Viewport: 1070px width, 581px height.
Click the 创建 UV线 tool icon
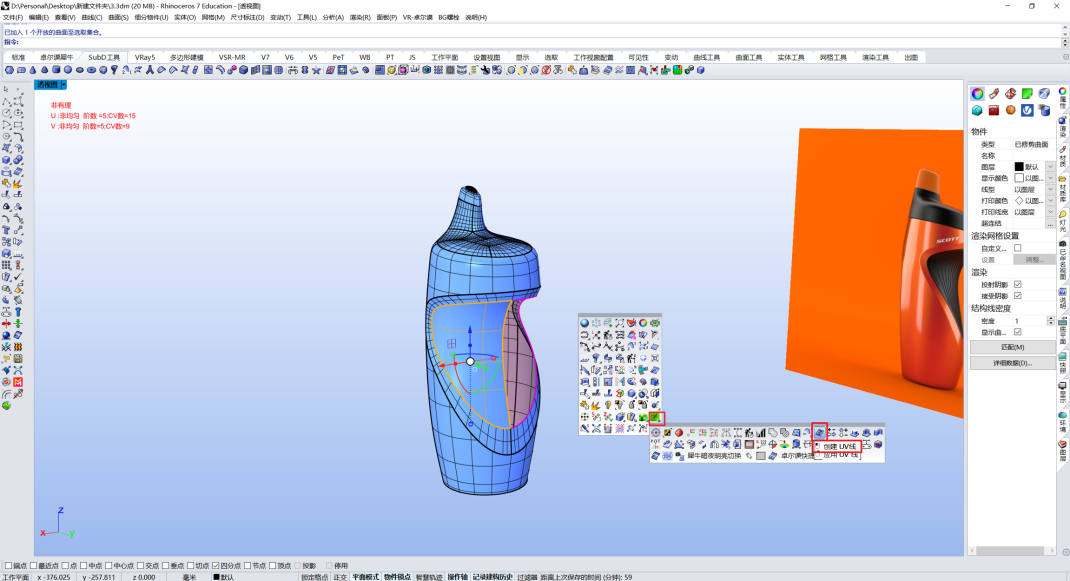(x=820, y=432)
